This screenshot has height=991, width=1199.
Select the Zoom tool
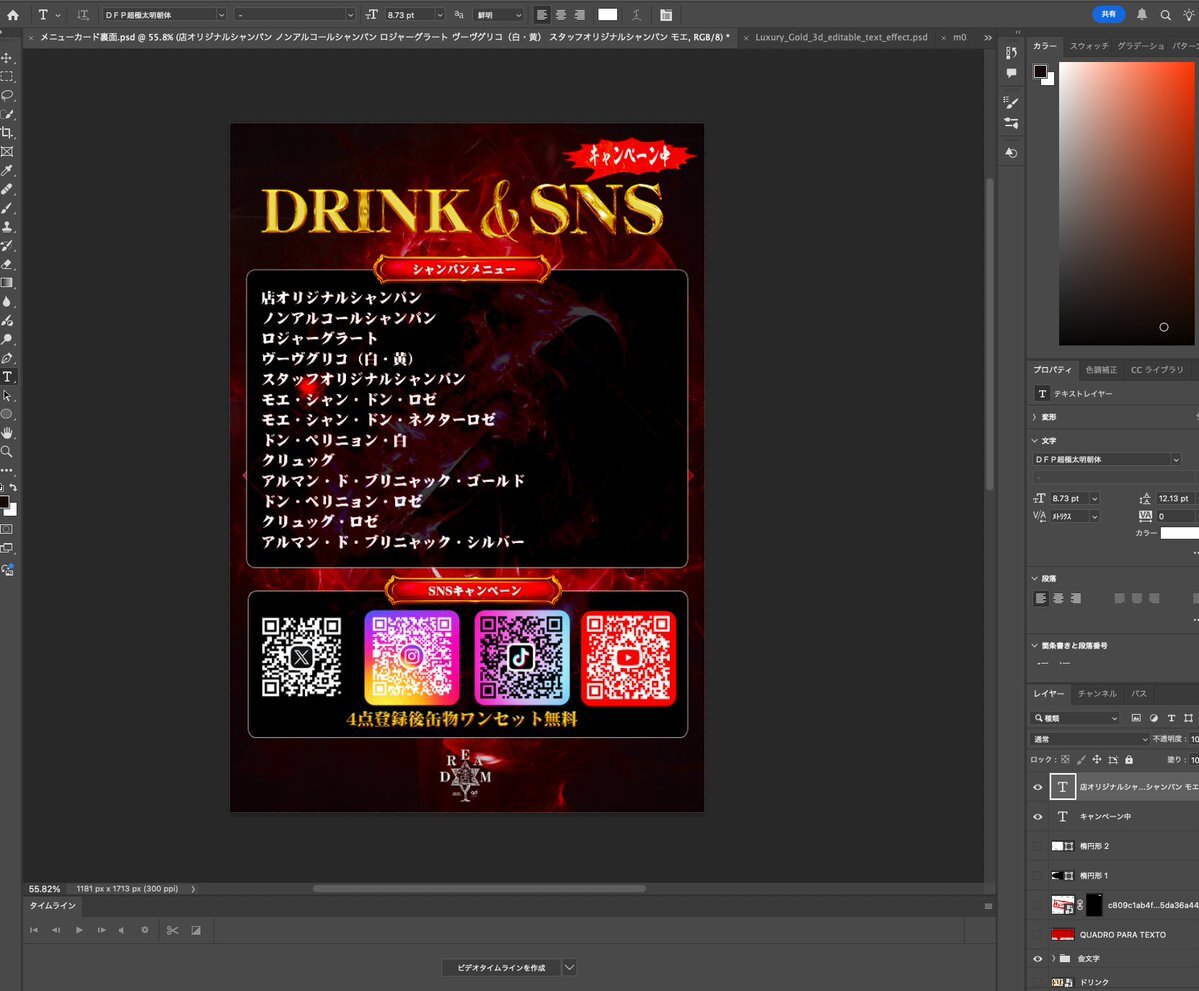click(x=7, y=452)
